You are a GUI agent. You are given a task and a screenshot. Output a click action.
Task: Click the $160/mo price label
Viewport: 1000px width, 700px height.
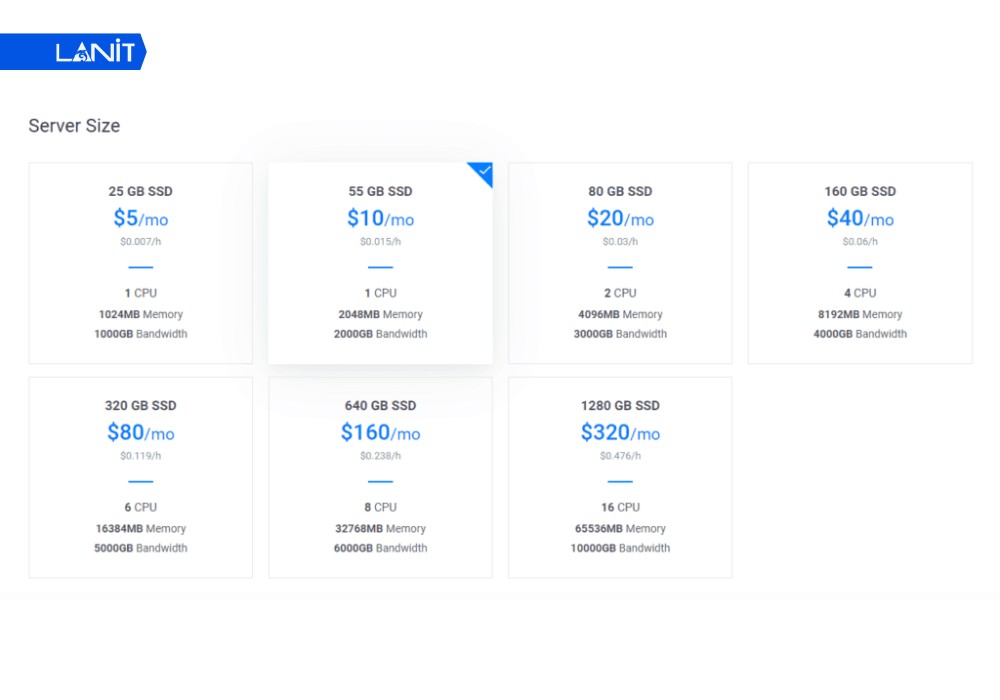click(380, 432)
